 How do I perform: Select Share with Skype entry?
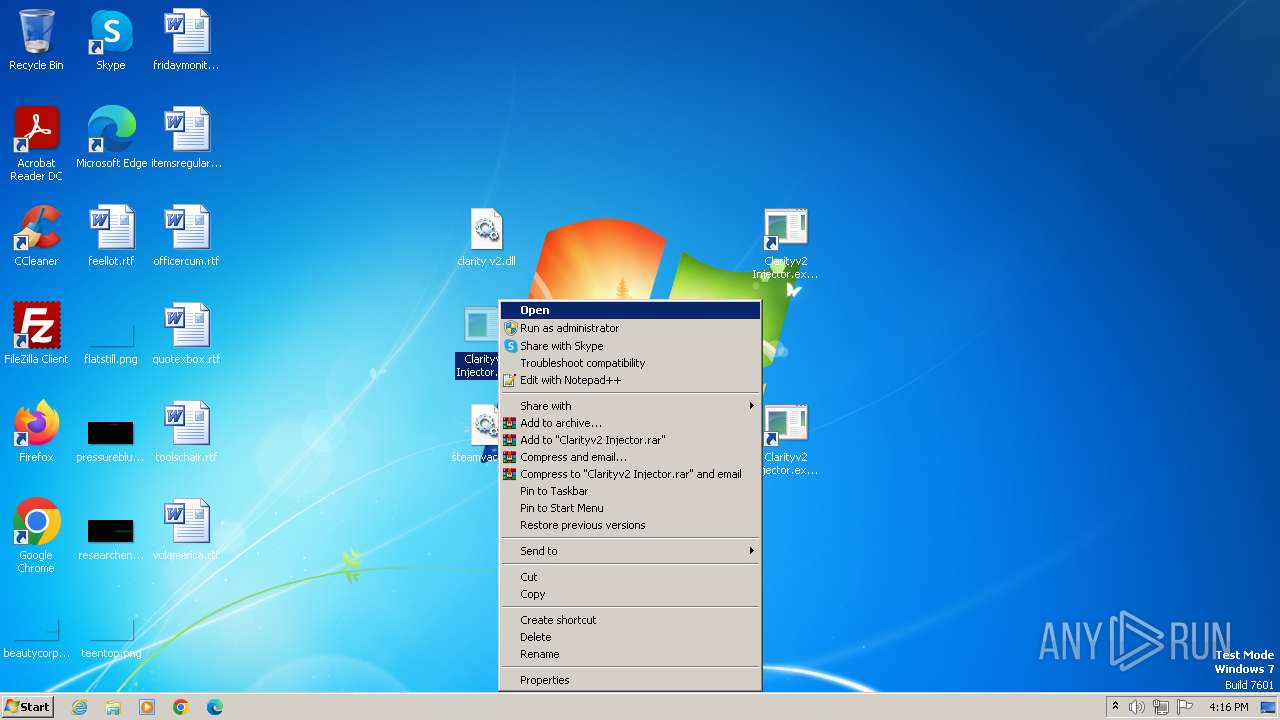pyautogui.click(x=630, y=346)
